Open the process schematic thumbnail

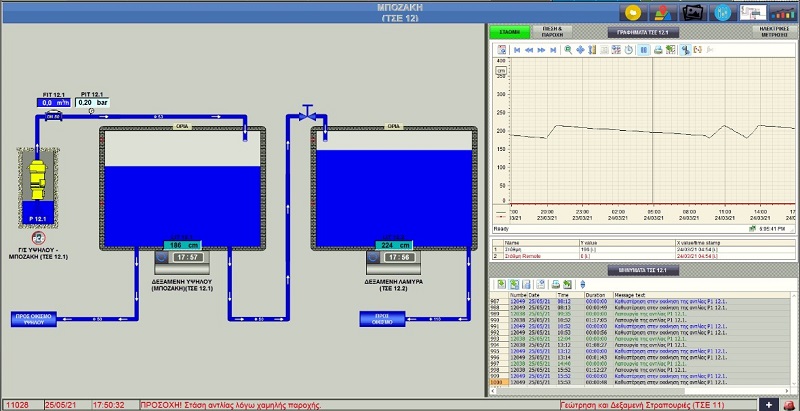(752, 12)
